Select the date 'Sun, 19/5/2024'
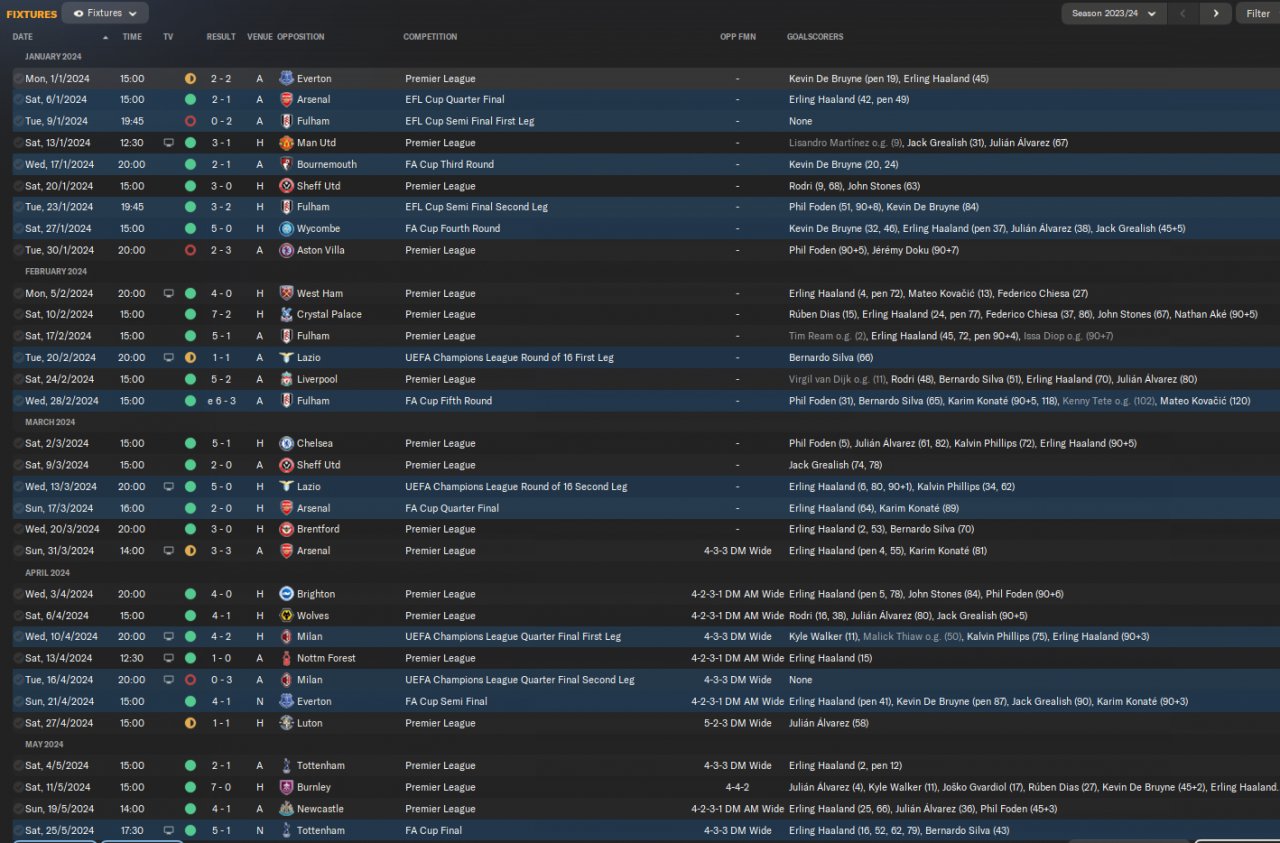 point(59,809)
